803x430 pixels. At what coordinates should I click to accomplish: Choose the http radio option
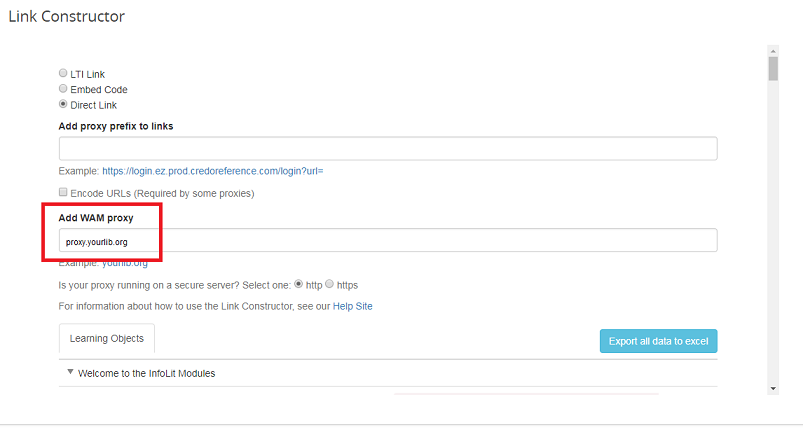[x=299, y=284]
